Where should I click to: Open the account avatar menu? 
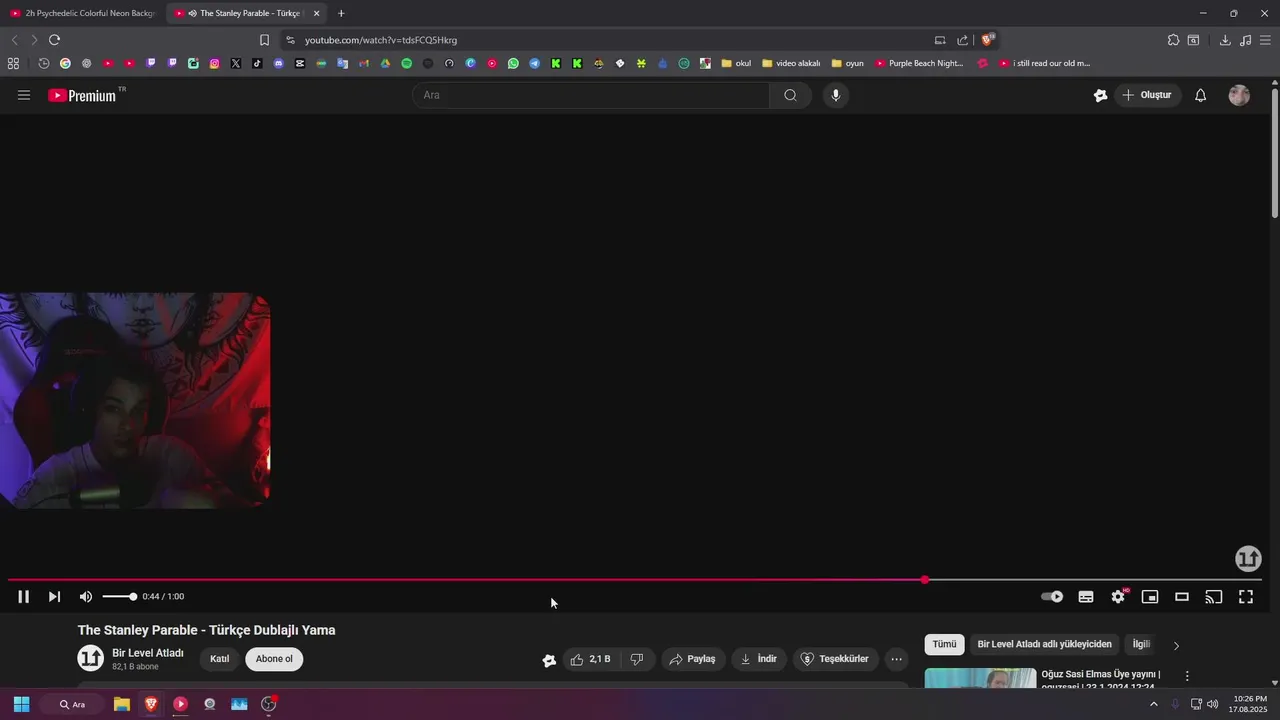tap(1239, 95)
